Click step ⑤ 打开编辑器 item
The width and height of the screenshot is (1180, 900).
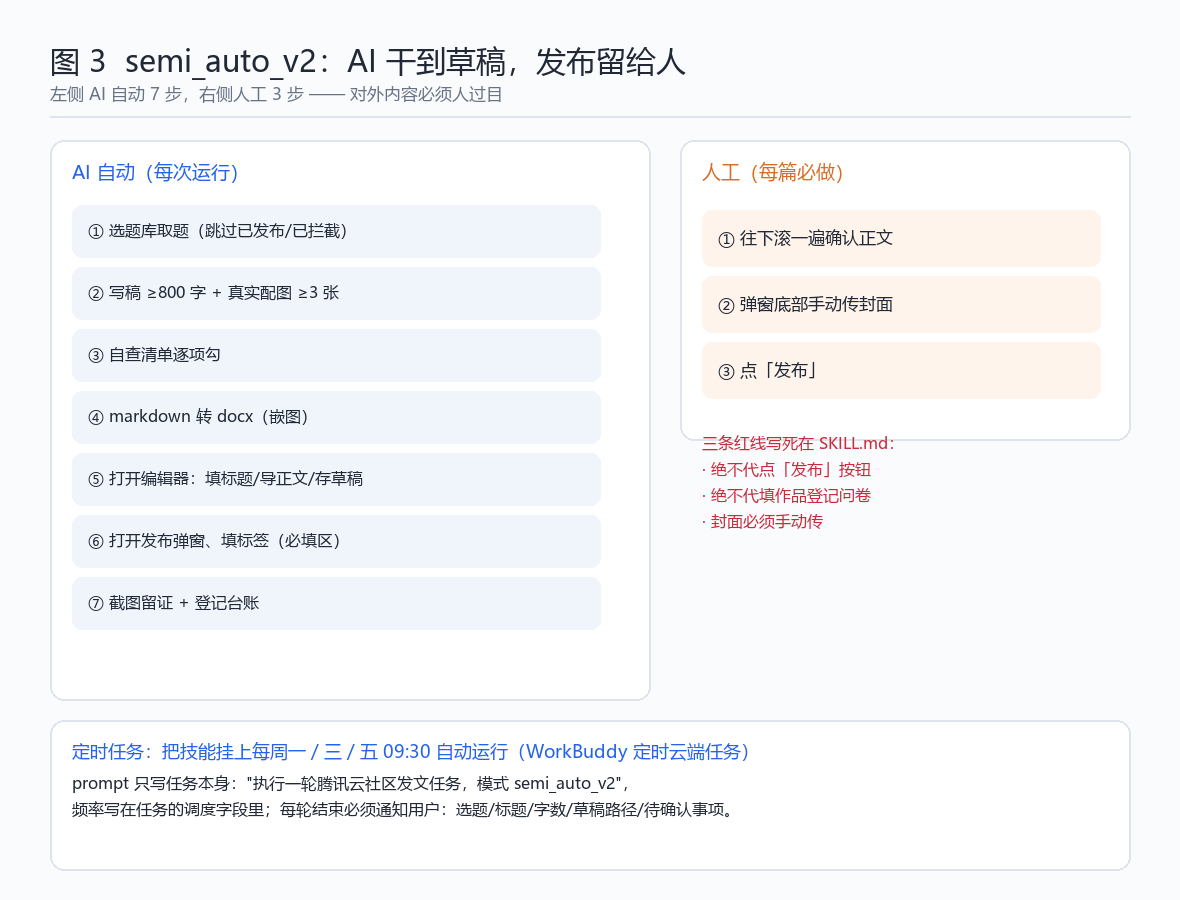[x=336, y=479]
